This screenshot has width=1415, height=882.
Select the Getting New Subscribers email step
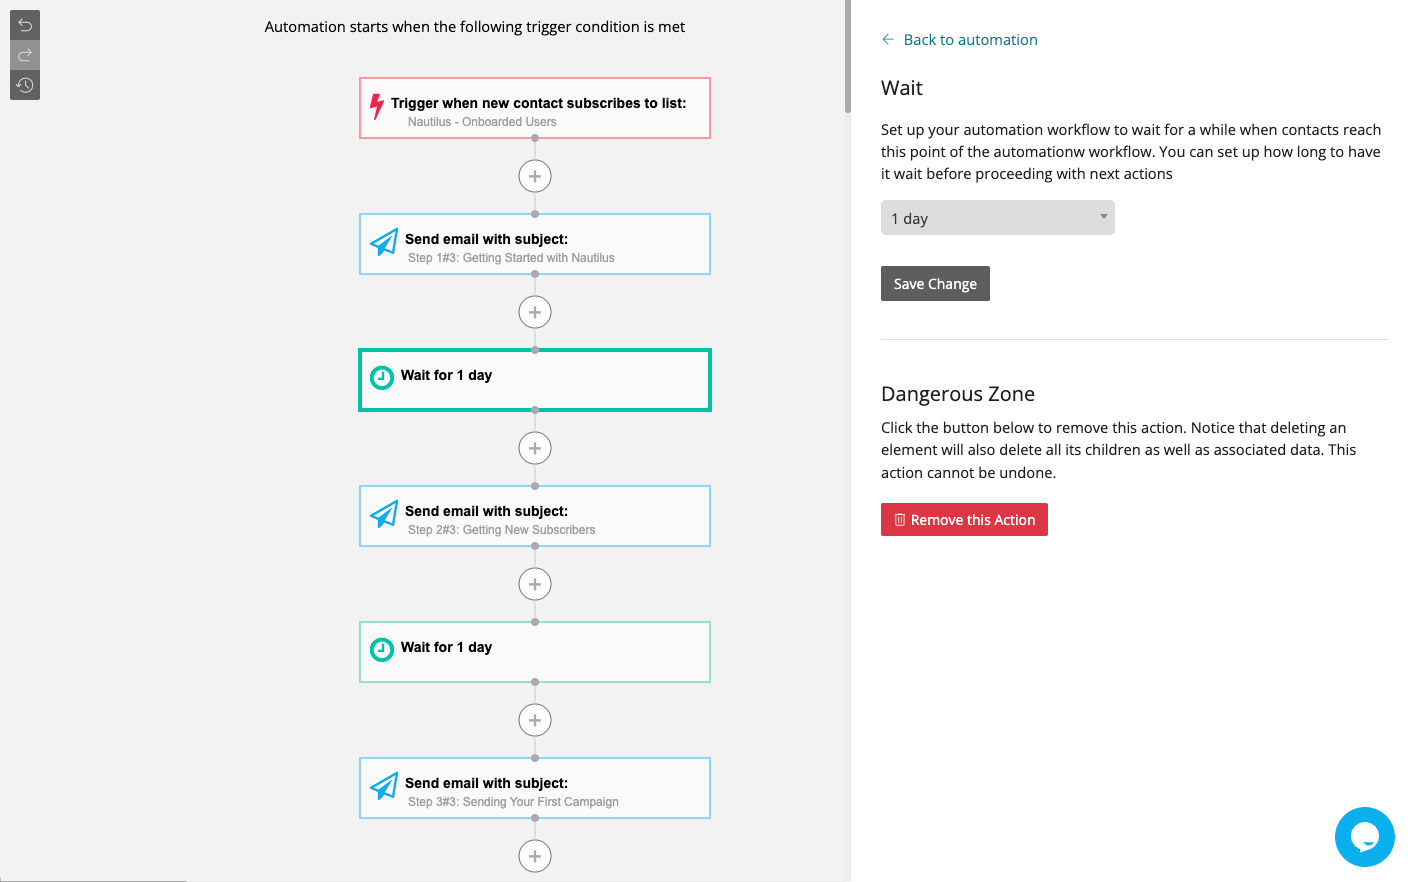[535, 516]
